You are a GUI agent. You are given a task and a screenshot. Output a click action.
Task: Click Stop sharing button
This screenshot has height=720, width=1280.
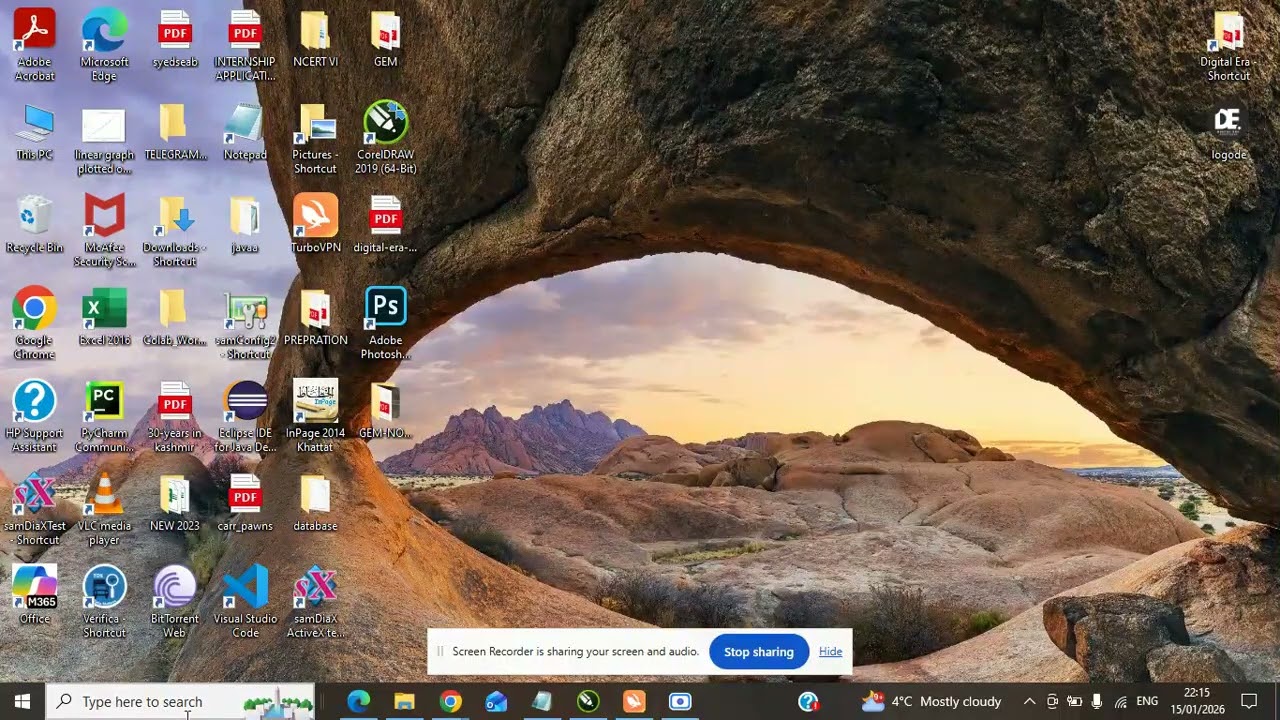pos(759,652)
